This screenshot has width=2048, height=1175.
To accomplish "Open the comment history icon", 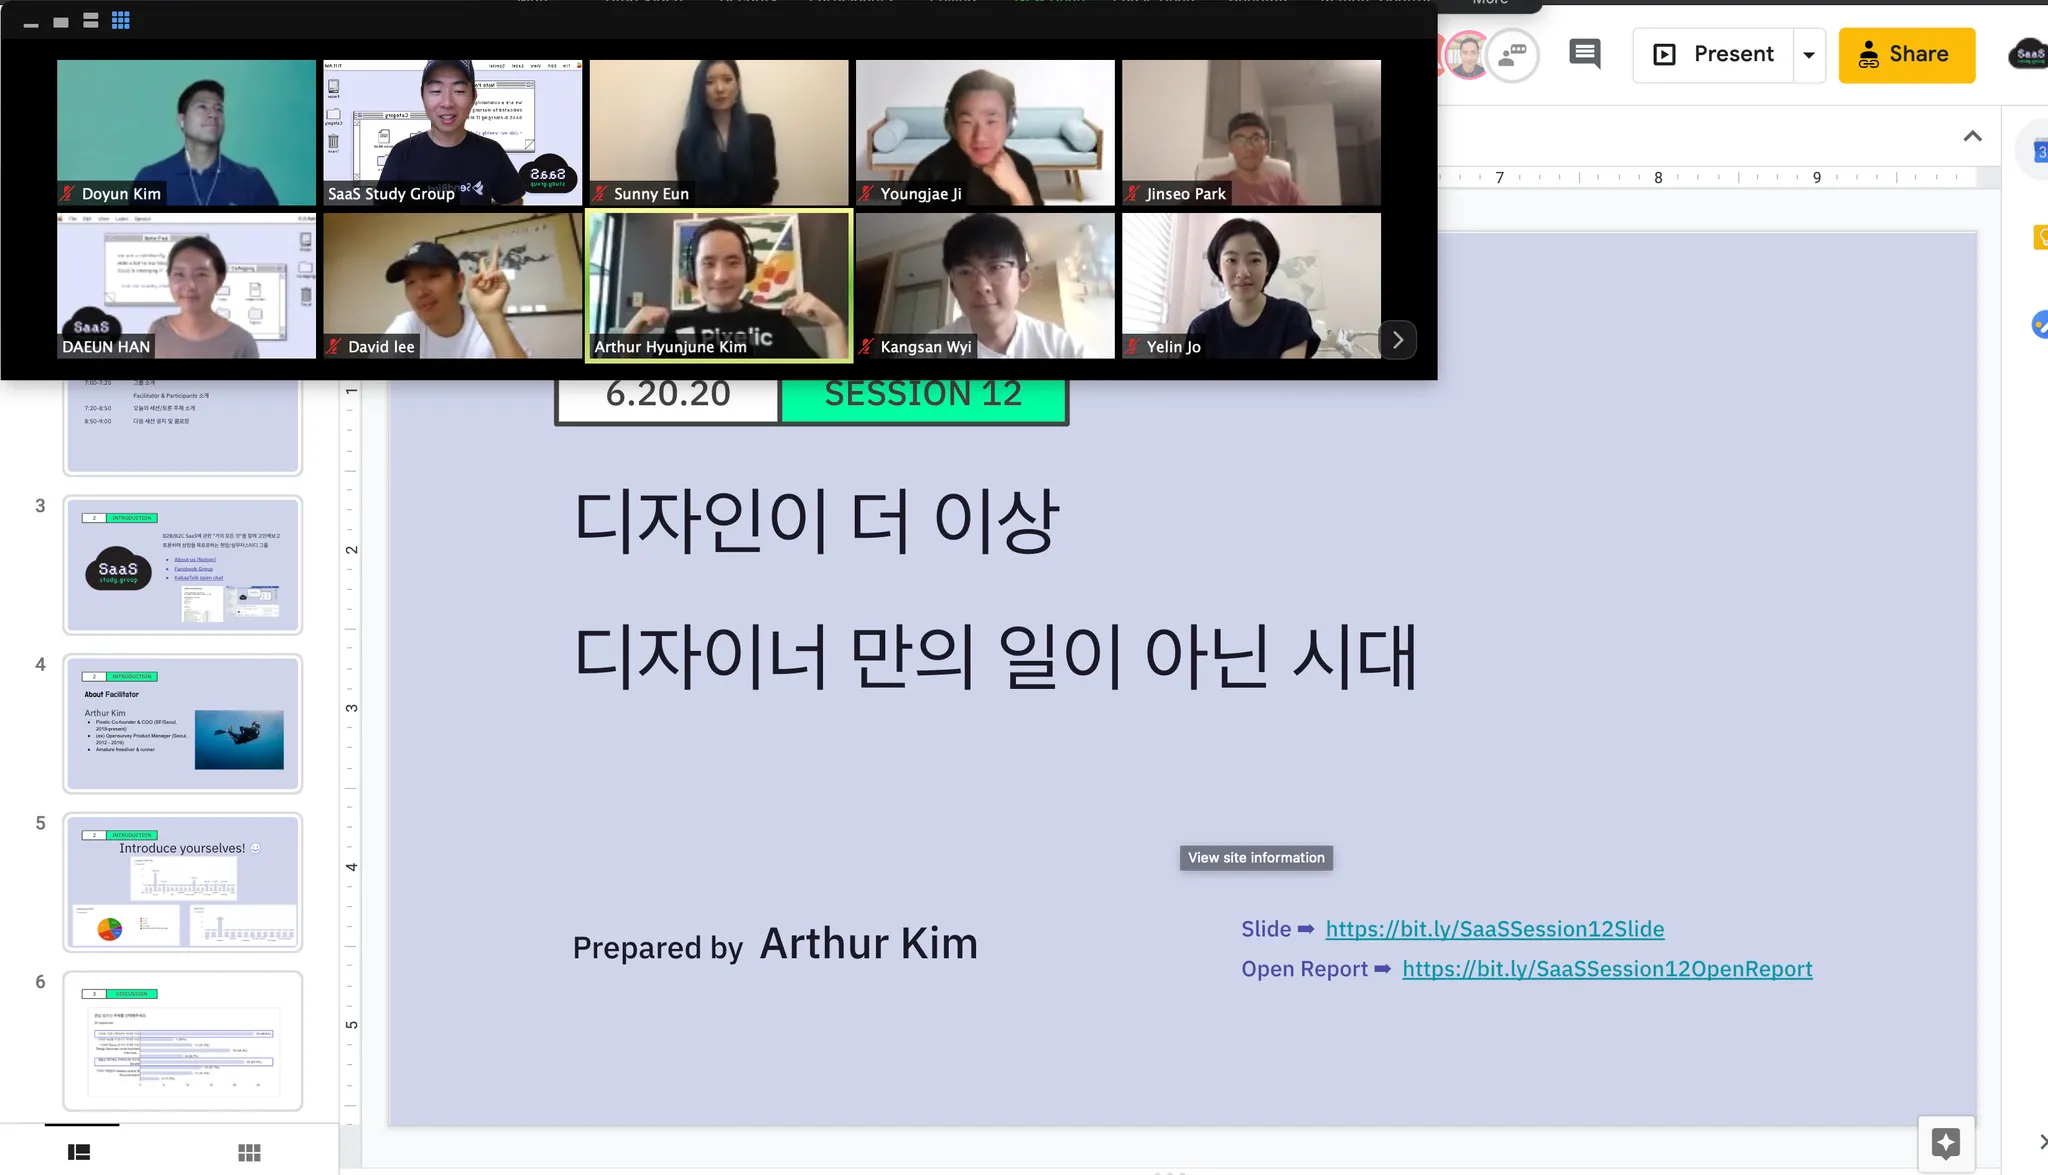I will (x=1585, y=54).
